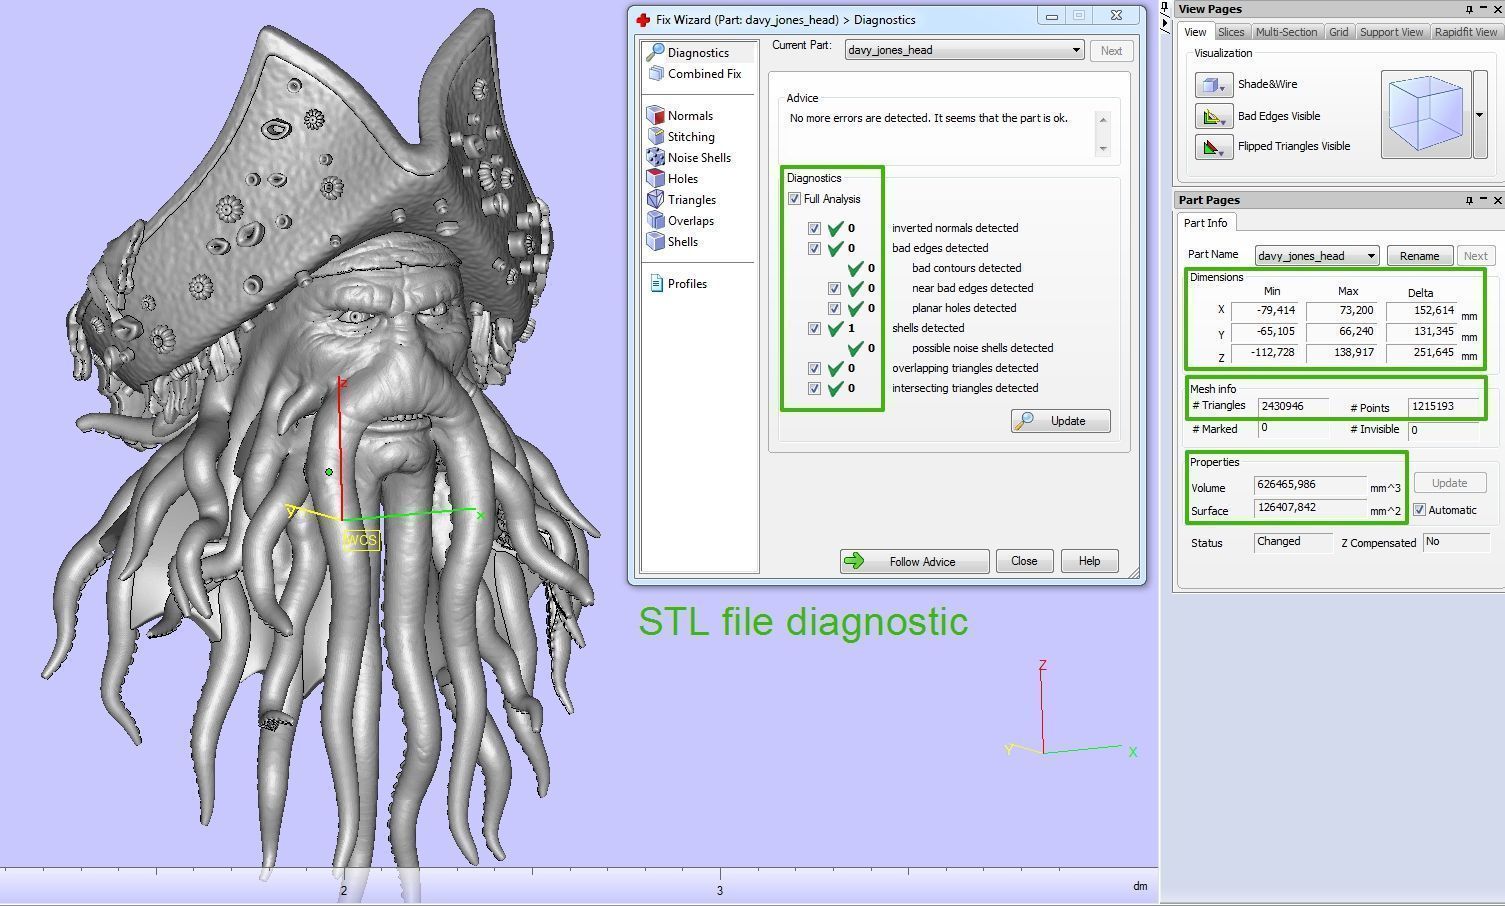Viewport: 1505px width, 906px height.
Task: Click the Z Max dimension field
Action: (1341, 353)
